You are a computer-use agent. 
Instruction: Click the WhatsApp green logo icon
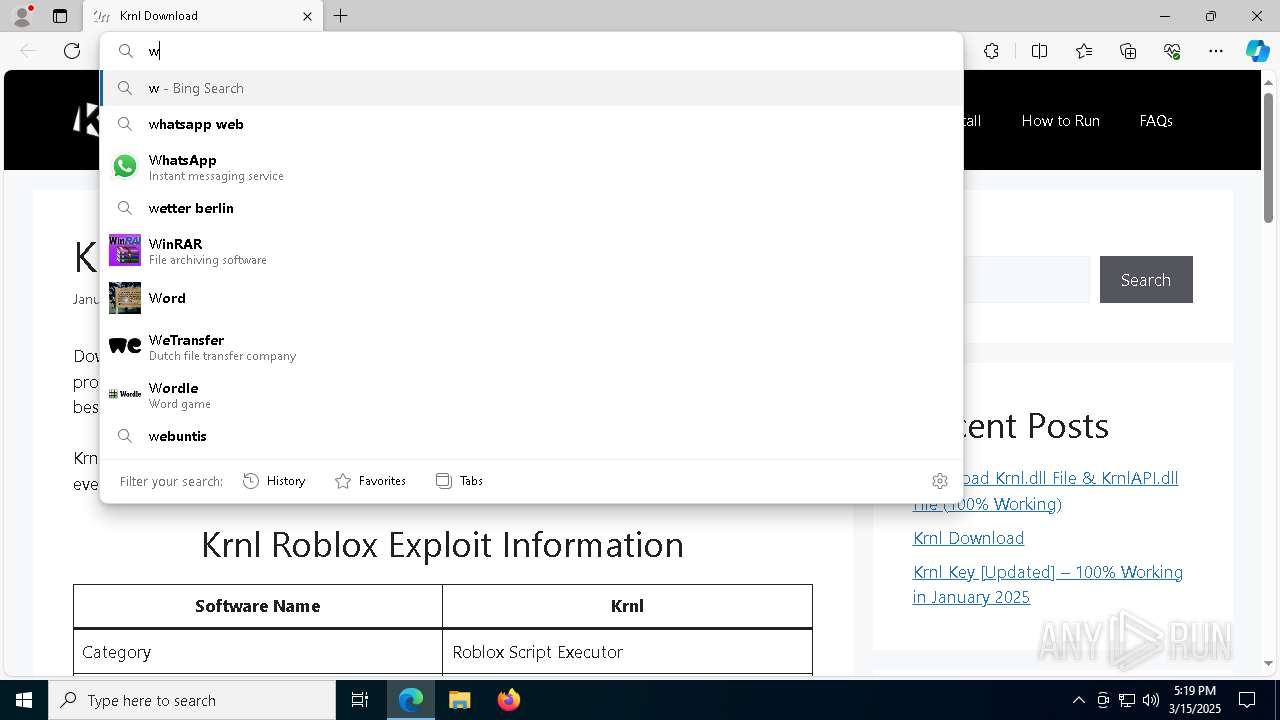point(125,166)
